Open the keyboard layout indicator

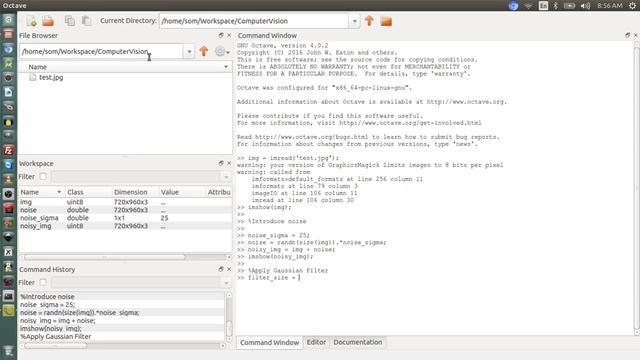[x=543, y=6]
